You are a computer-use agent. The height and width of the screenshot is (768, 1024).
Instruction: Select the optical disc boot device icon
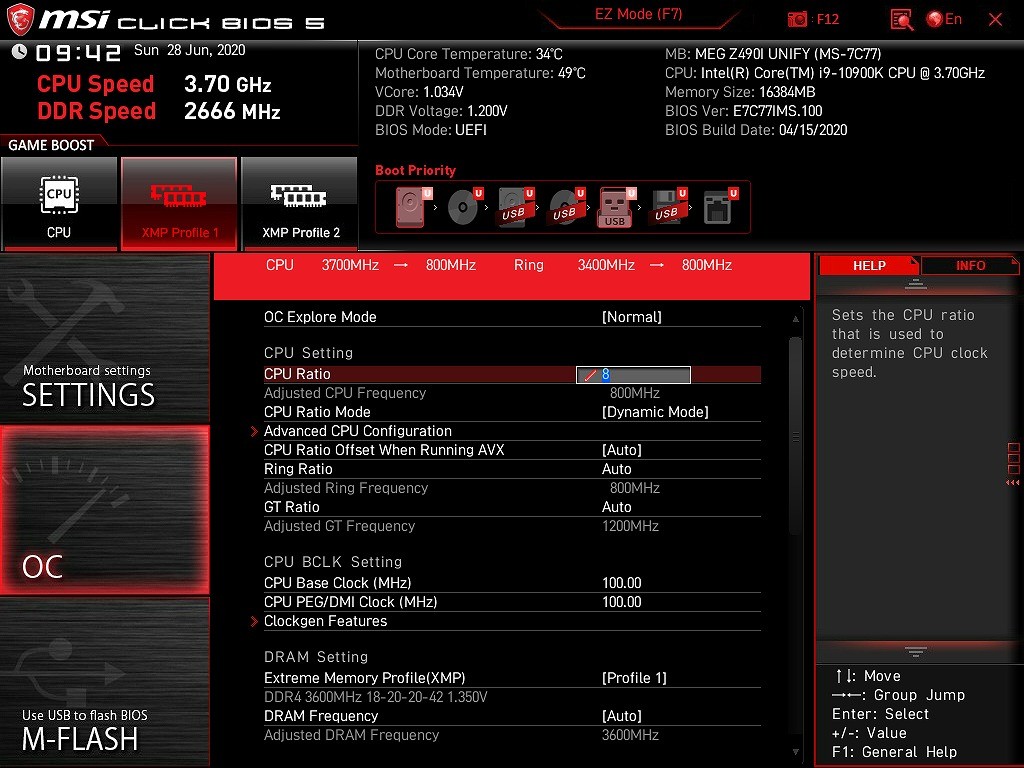(464, 208)
